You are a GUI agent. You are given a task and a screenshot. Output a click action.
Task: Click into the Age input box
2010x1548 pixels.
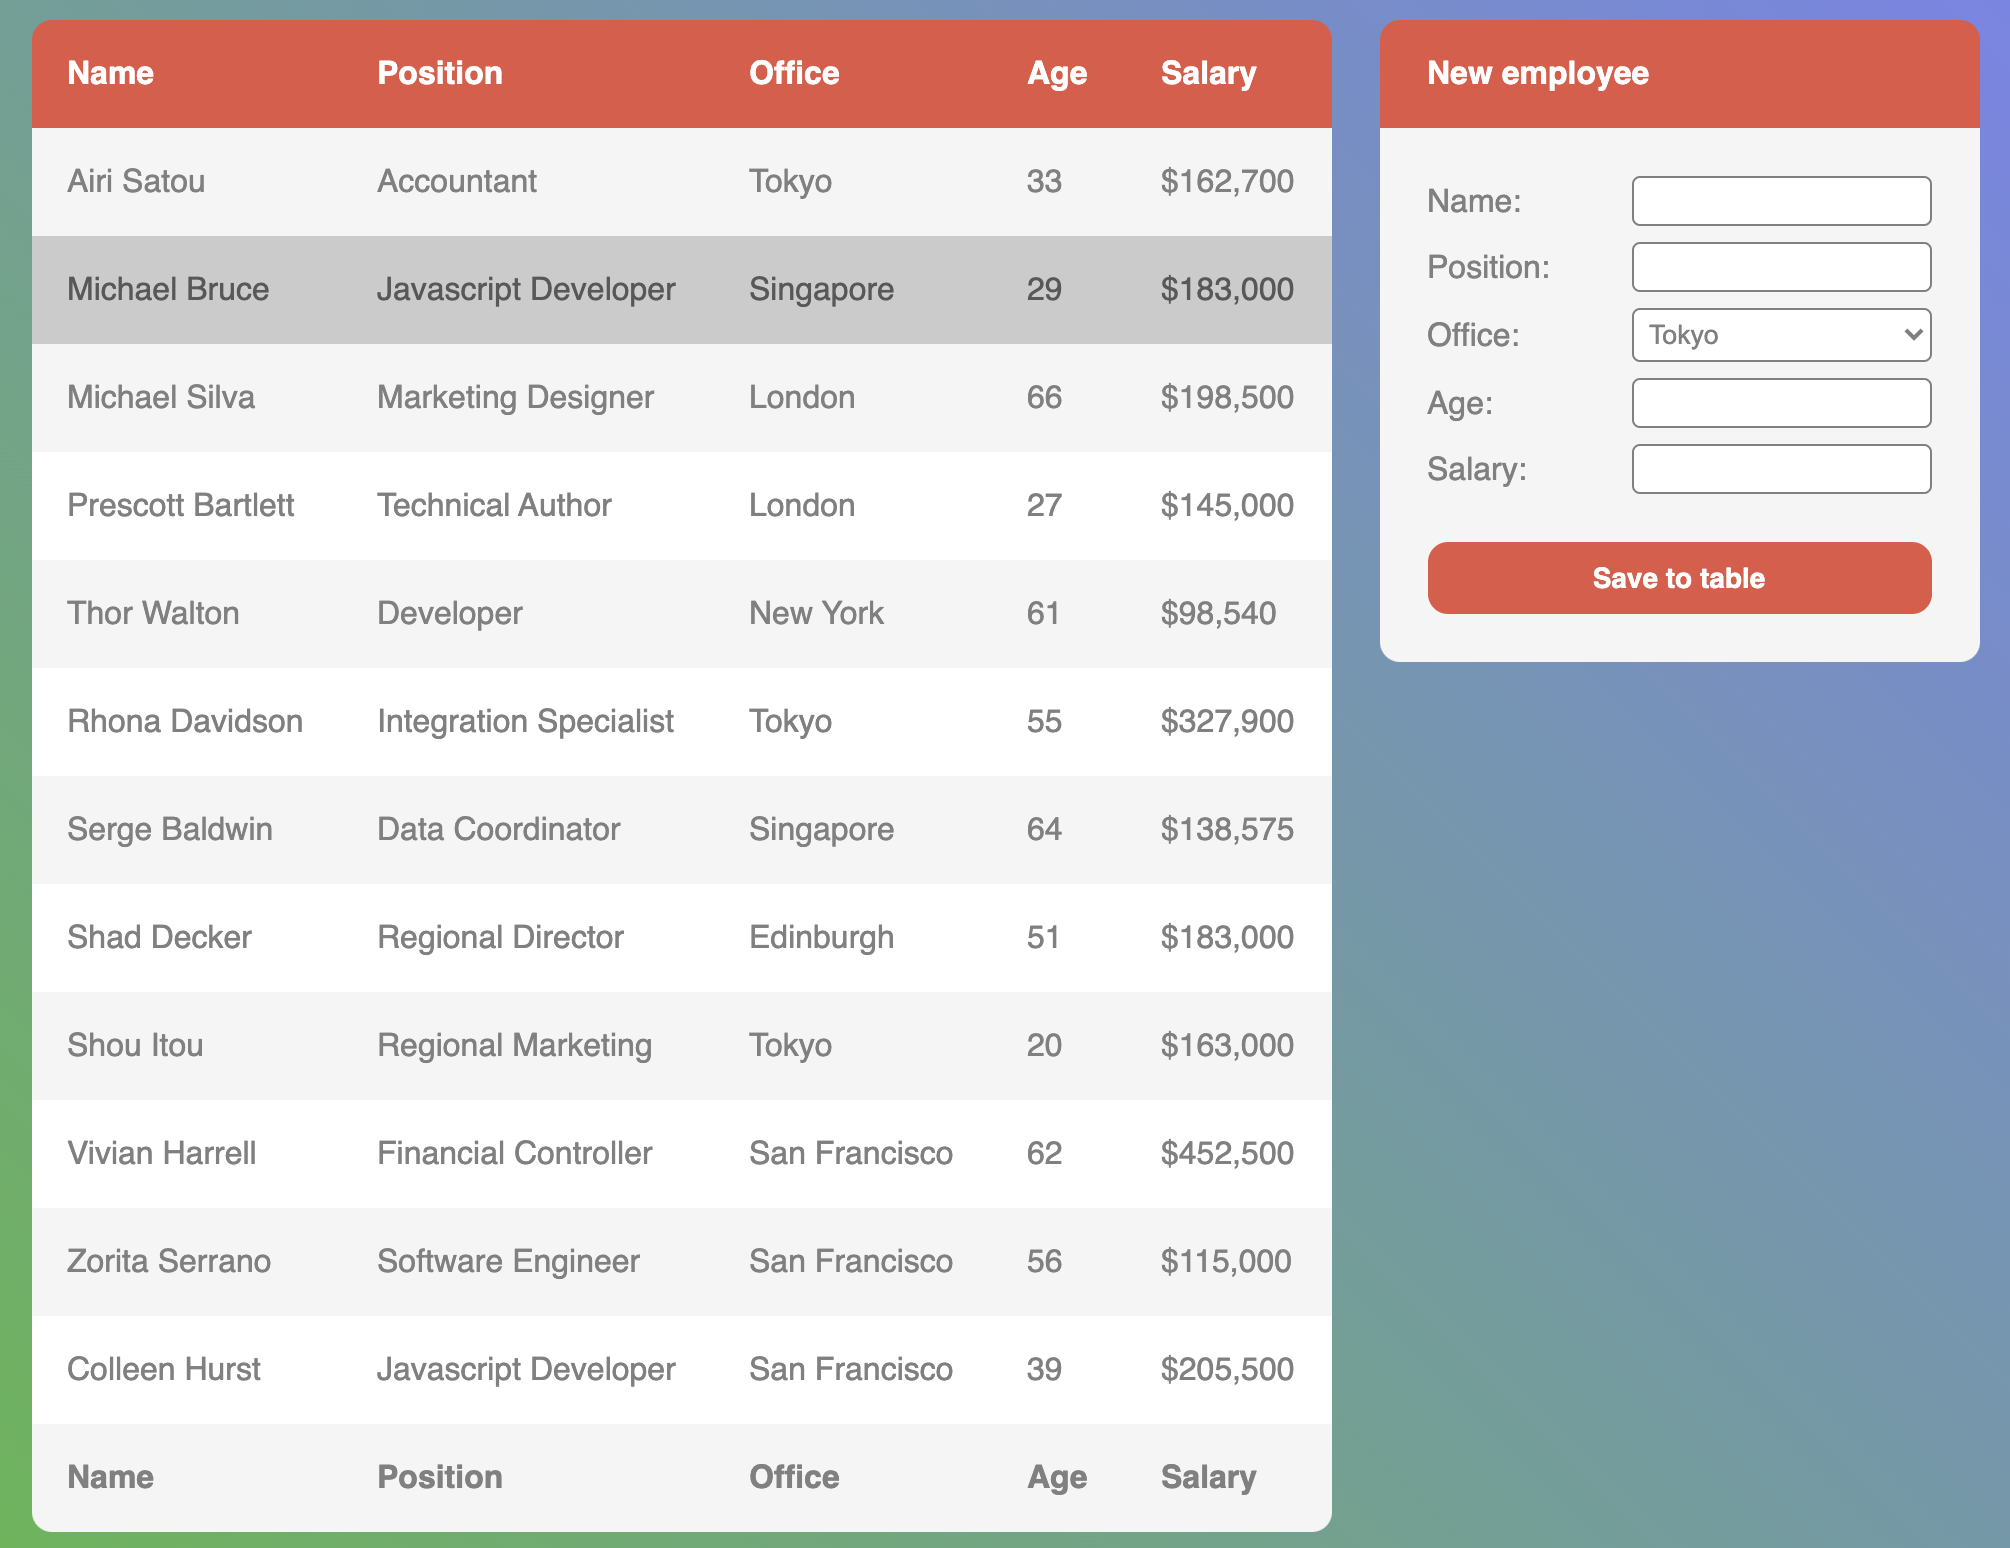tap(1780, 403)
